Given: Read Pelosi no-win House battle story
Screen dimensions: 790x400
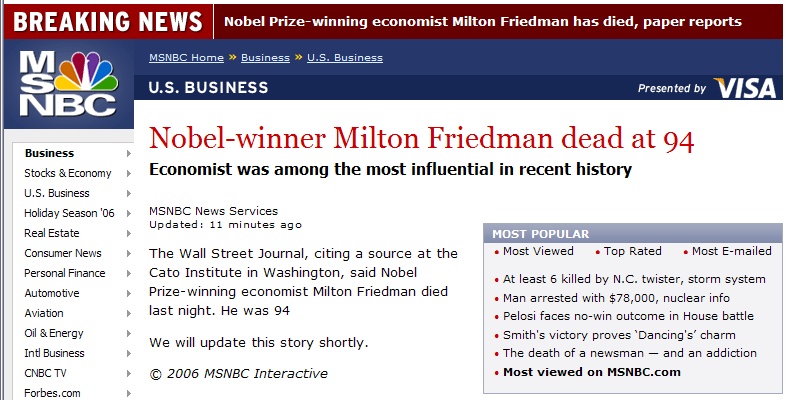Looking at the screenshot, I should coord(628,316).
